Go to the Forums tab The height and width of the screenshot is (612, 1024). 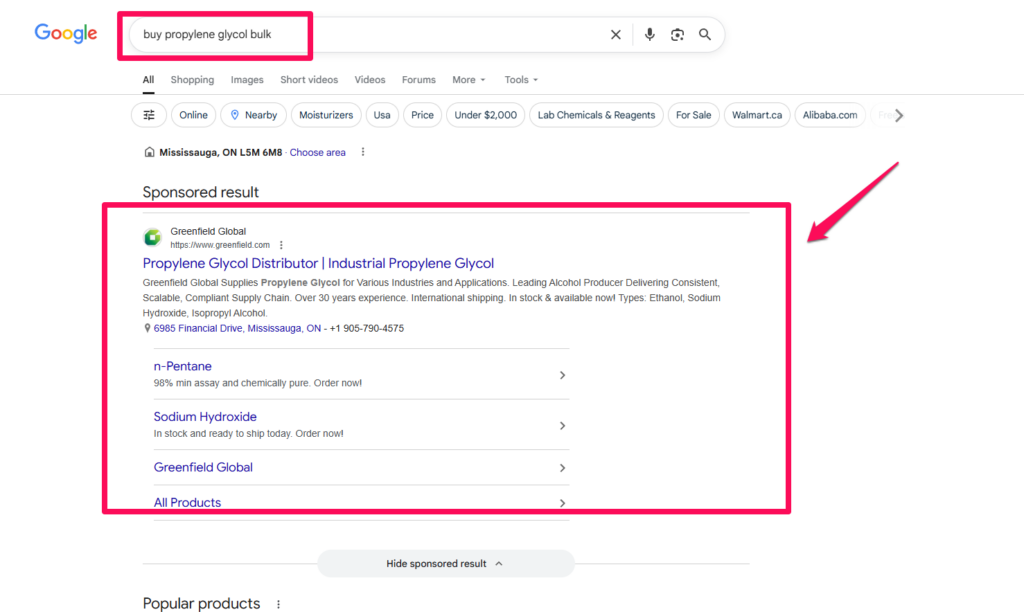[419, 80]
